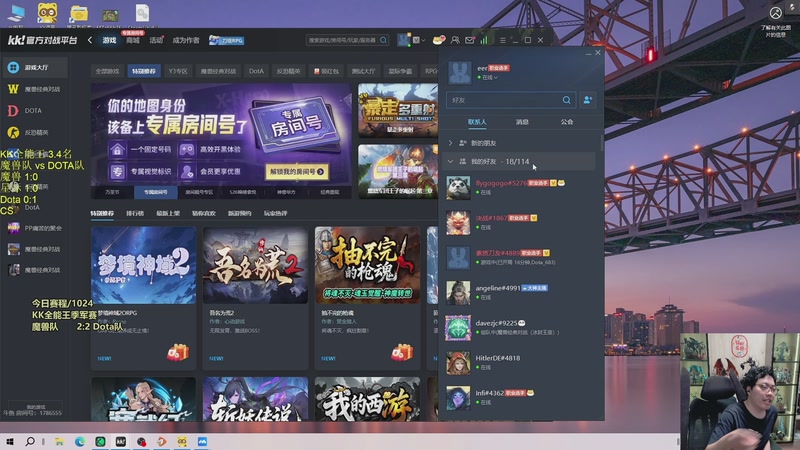Click the 解锁我的房间号 banner button
The width and height of the screenshot is (800, 450).
pos(297,172)
